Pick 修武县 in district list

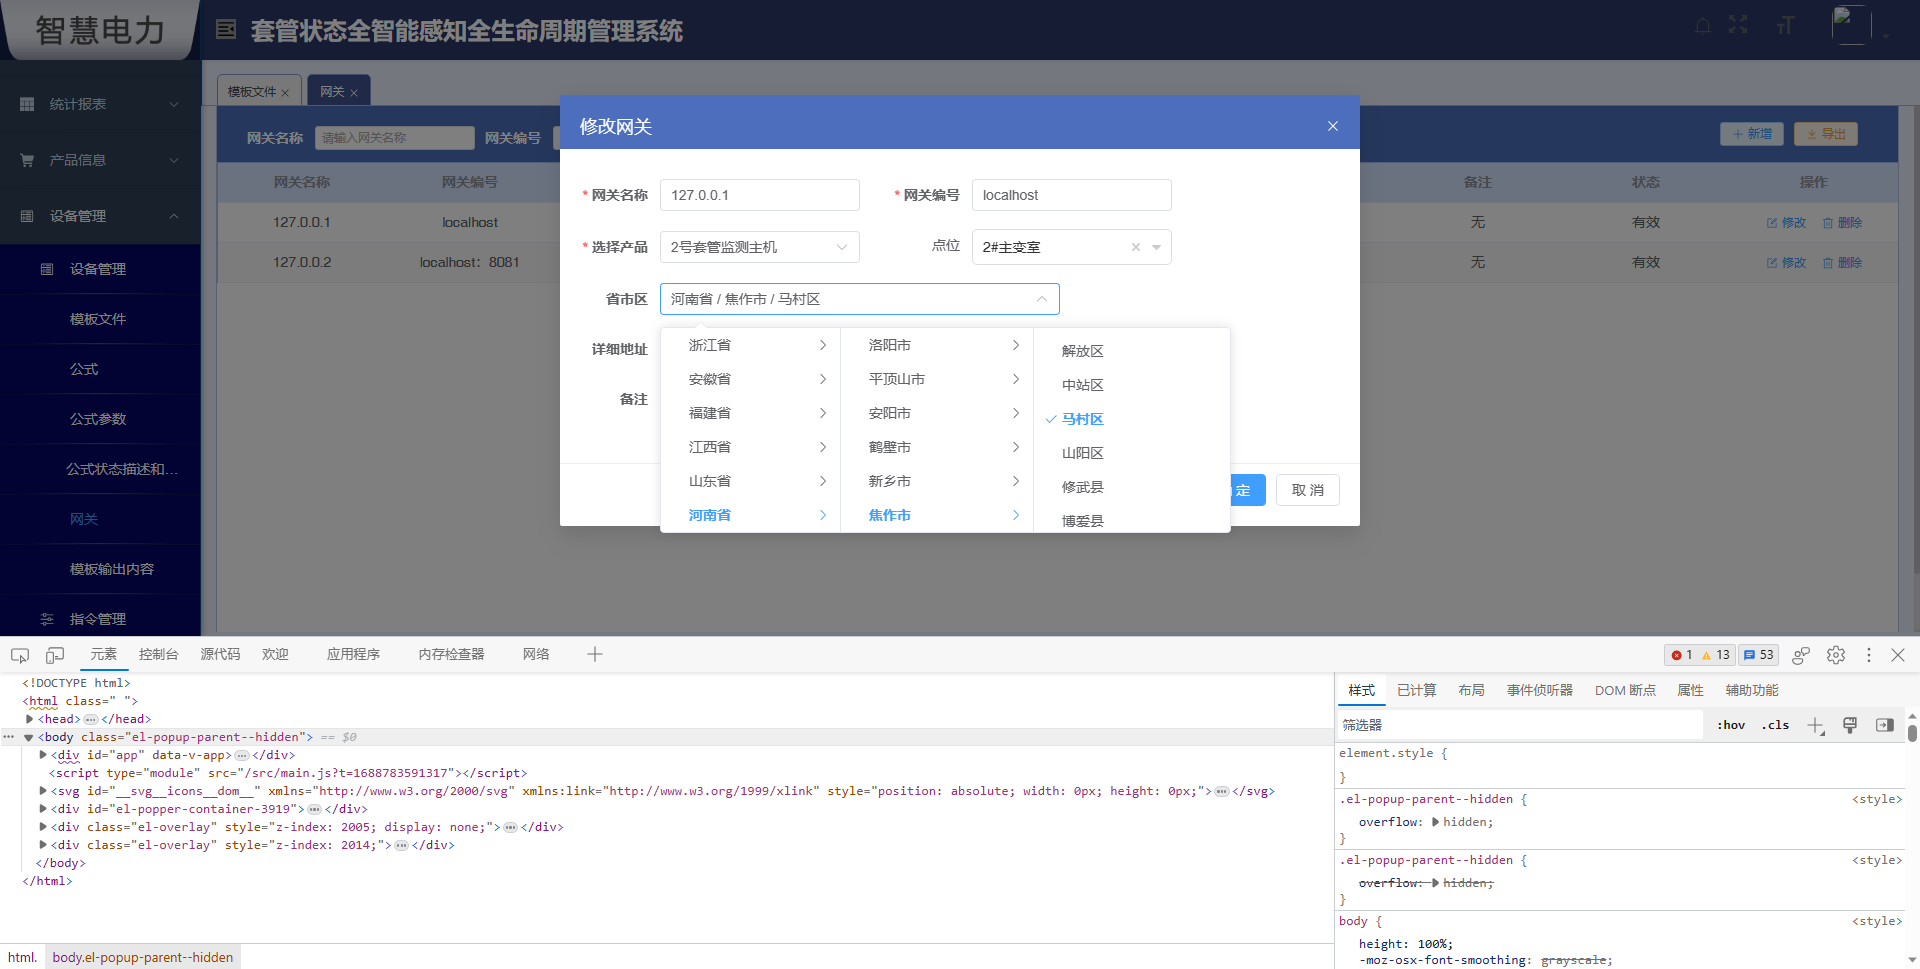point(1132,487)
